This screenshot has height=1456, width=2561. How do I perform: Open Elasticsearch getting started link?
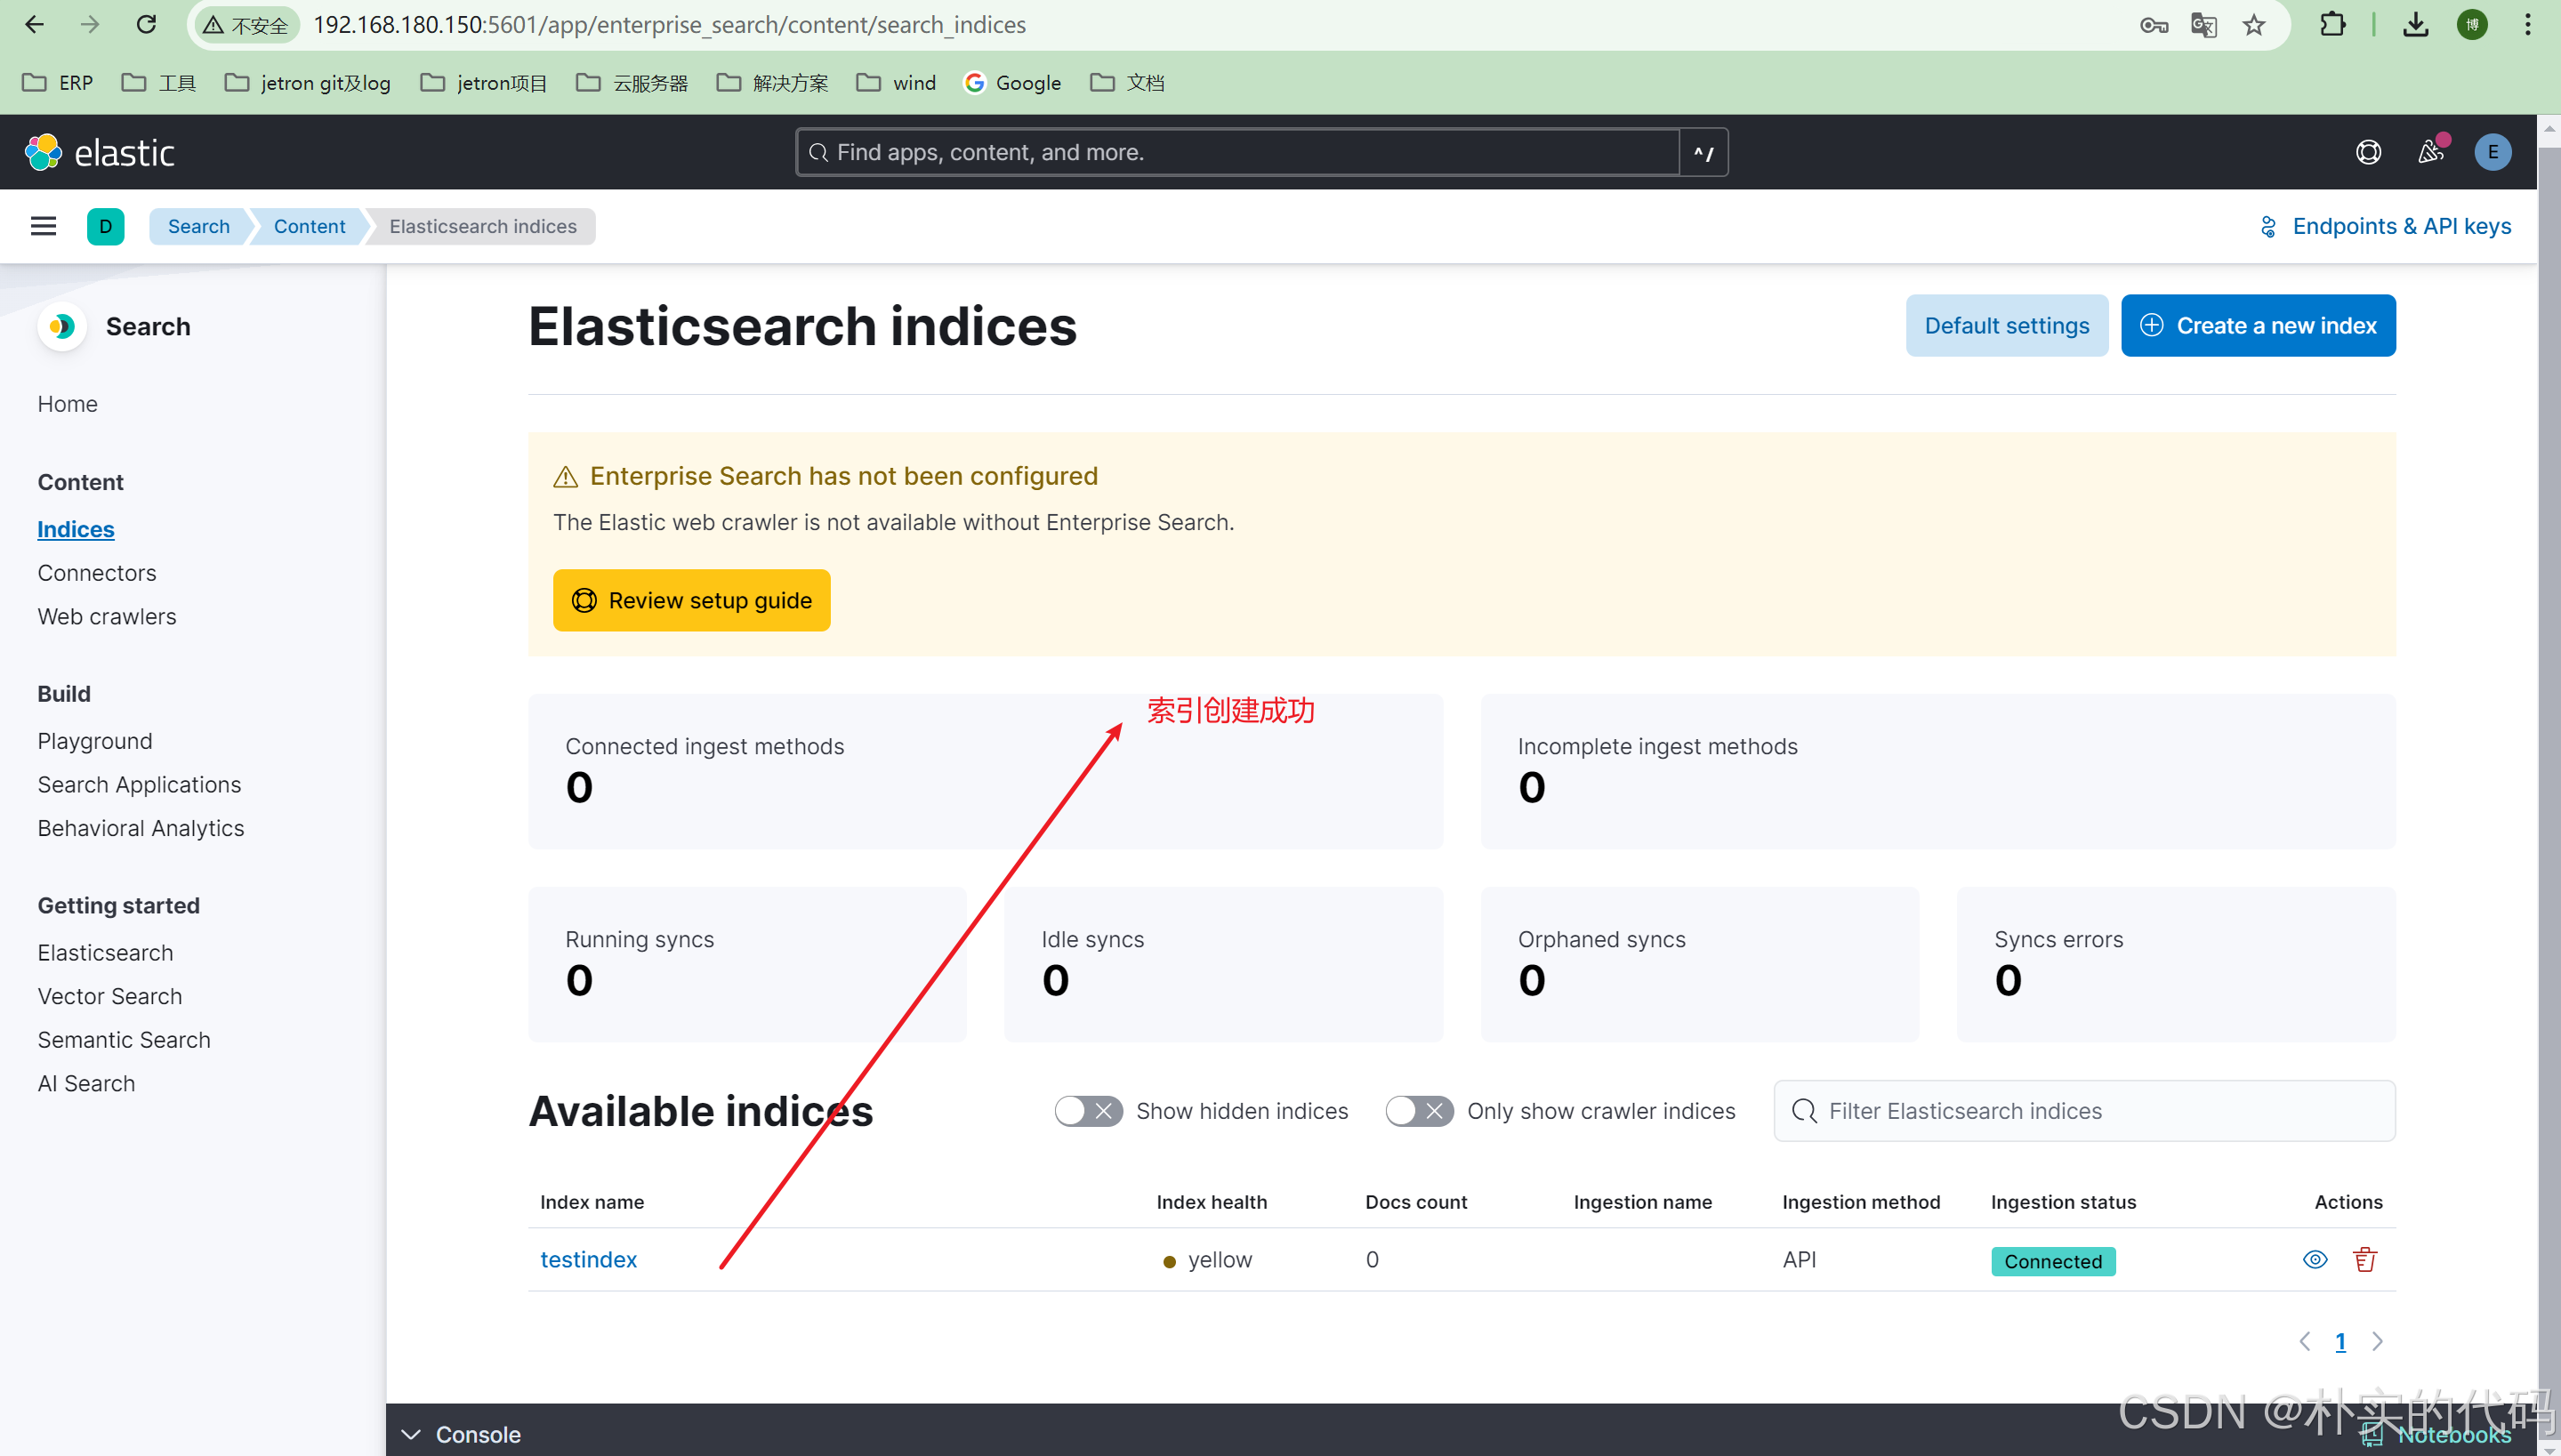pyautogui.click(x=105, y=953)
